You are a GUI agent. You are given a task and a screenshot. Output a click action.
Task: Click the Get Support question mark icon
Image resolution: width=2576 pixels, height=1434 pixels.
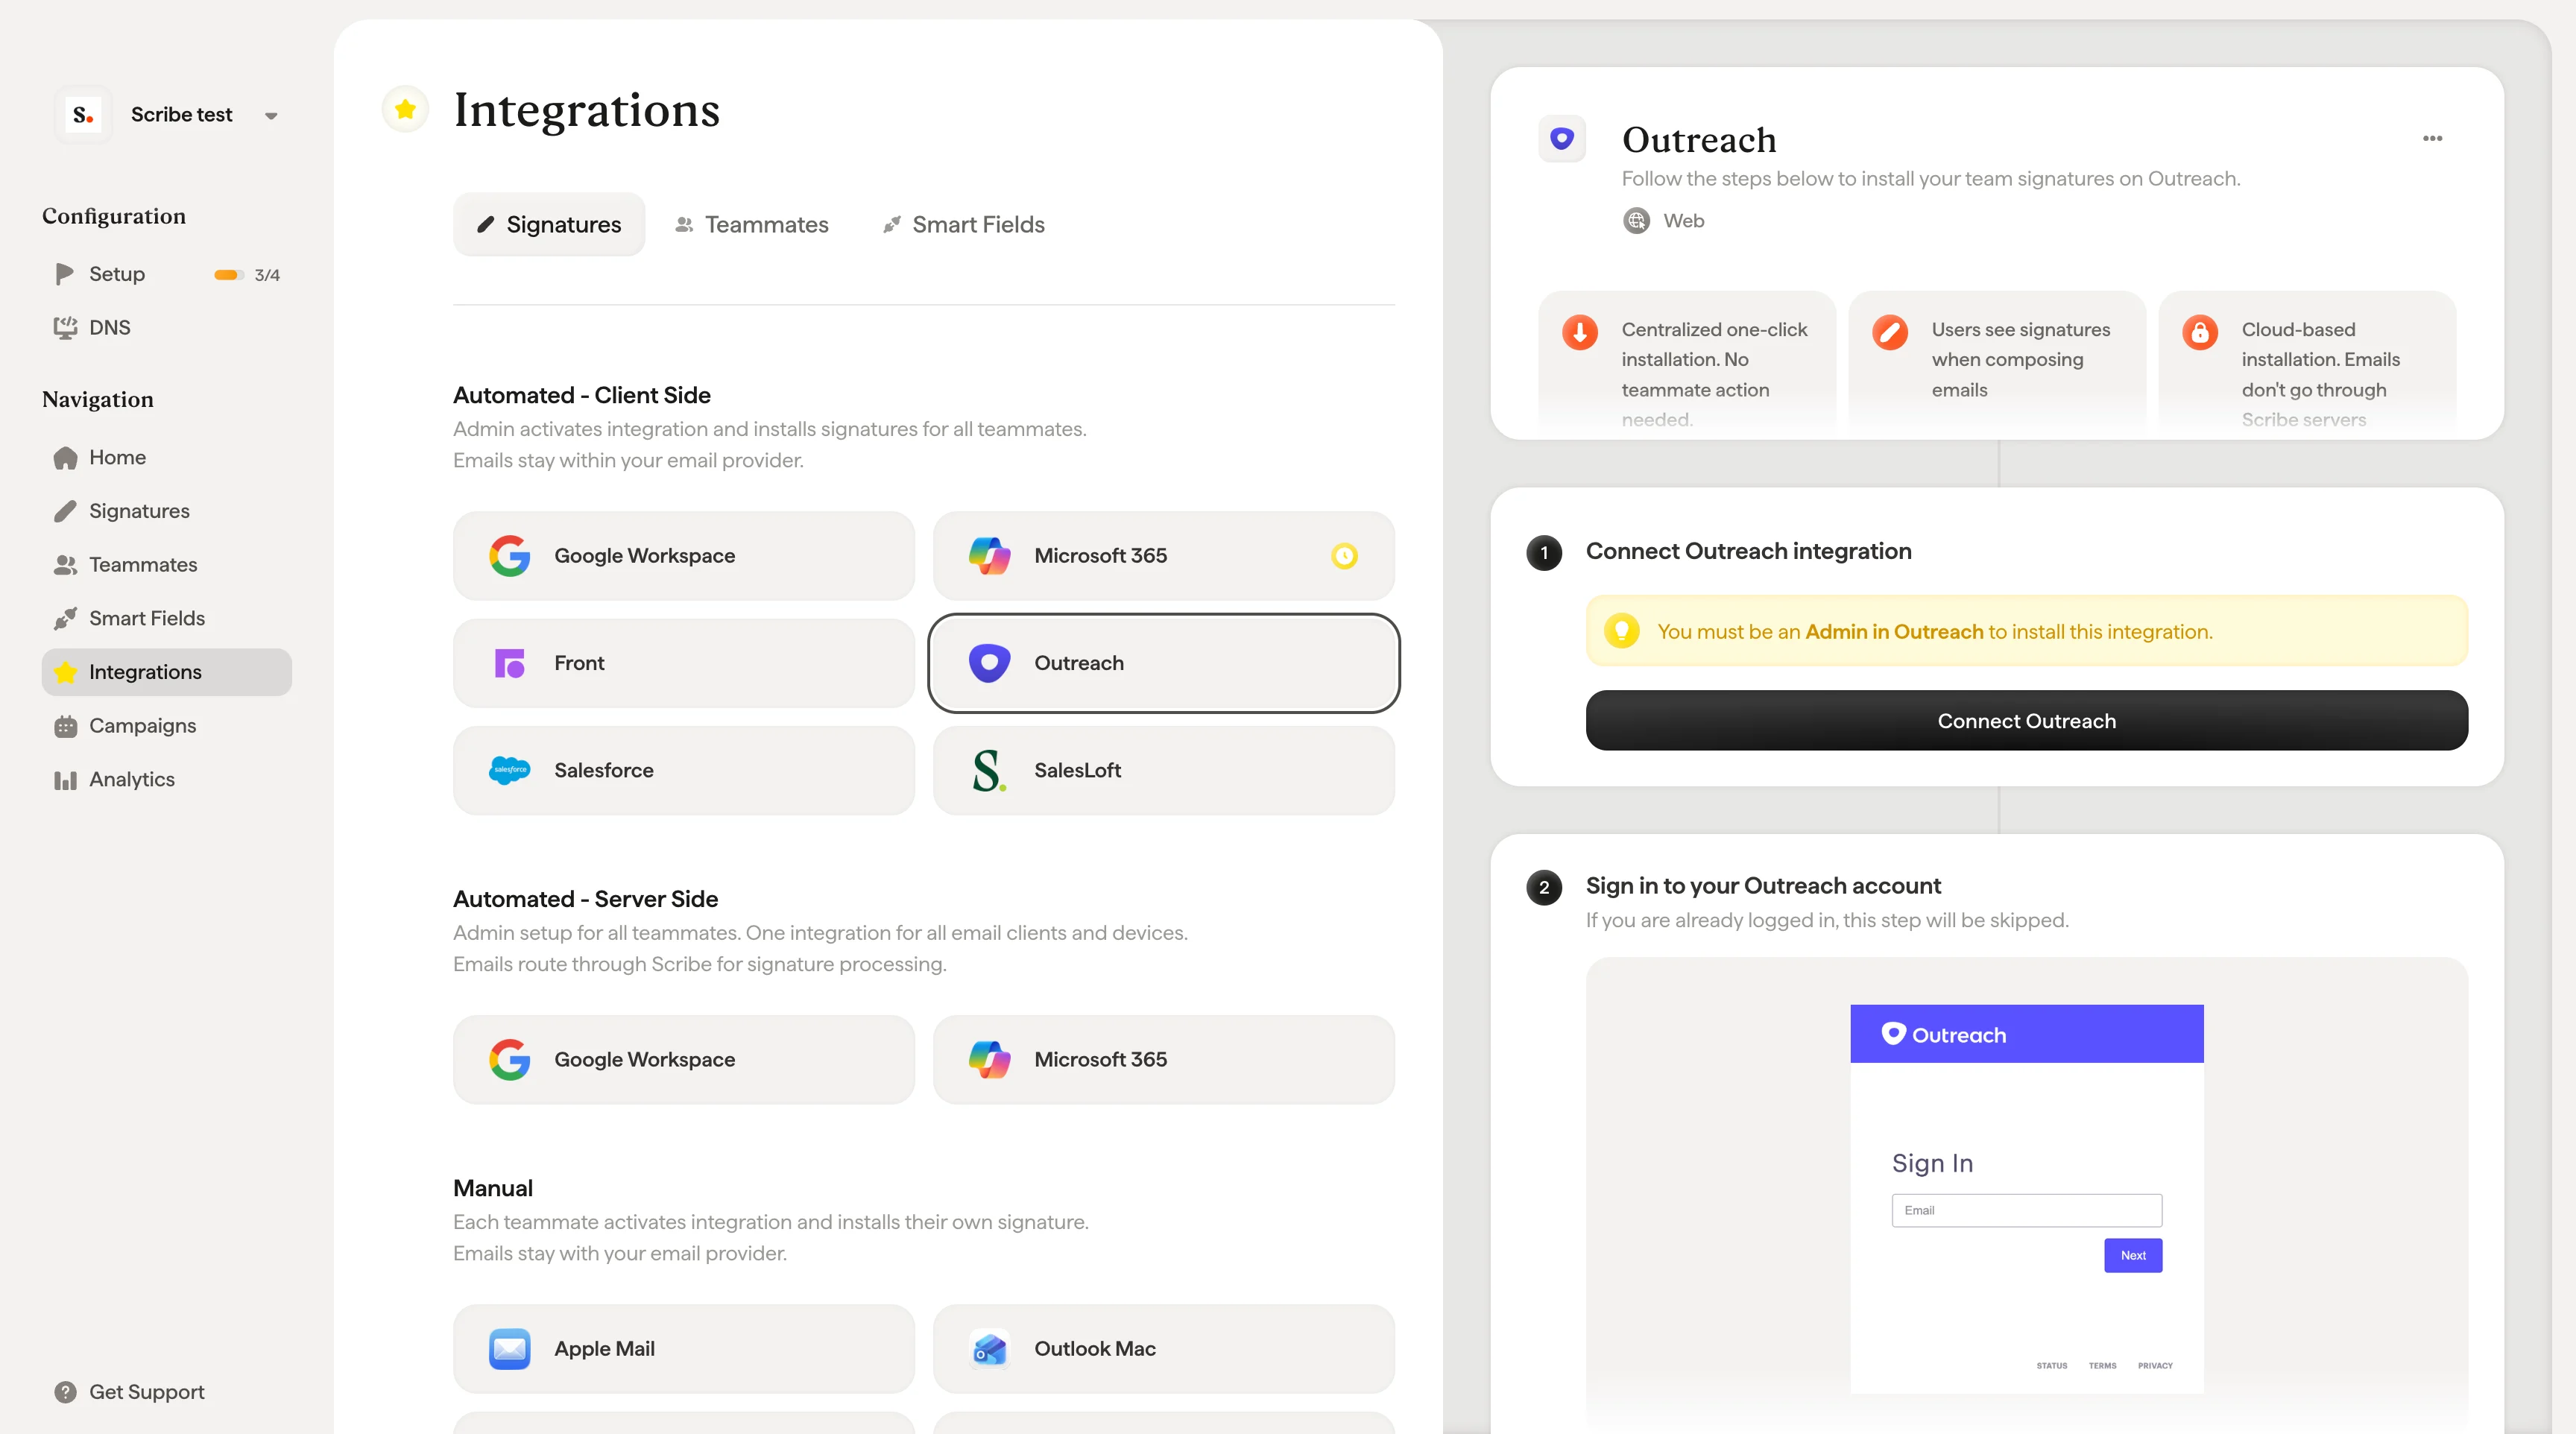coord(65,1392)
